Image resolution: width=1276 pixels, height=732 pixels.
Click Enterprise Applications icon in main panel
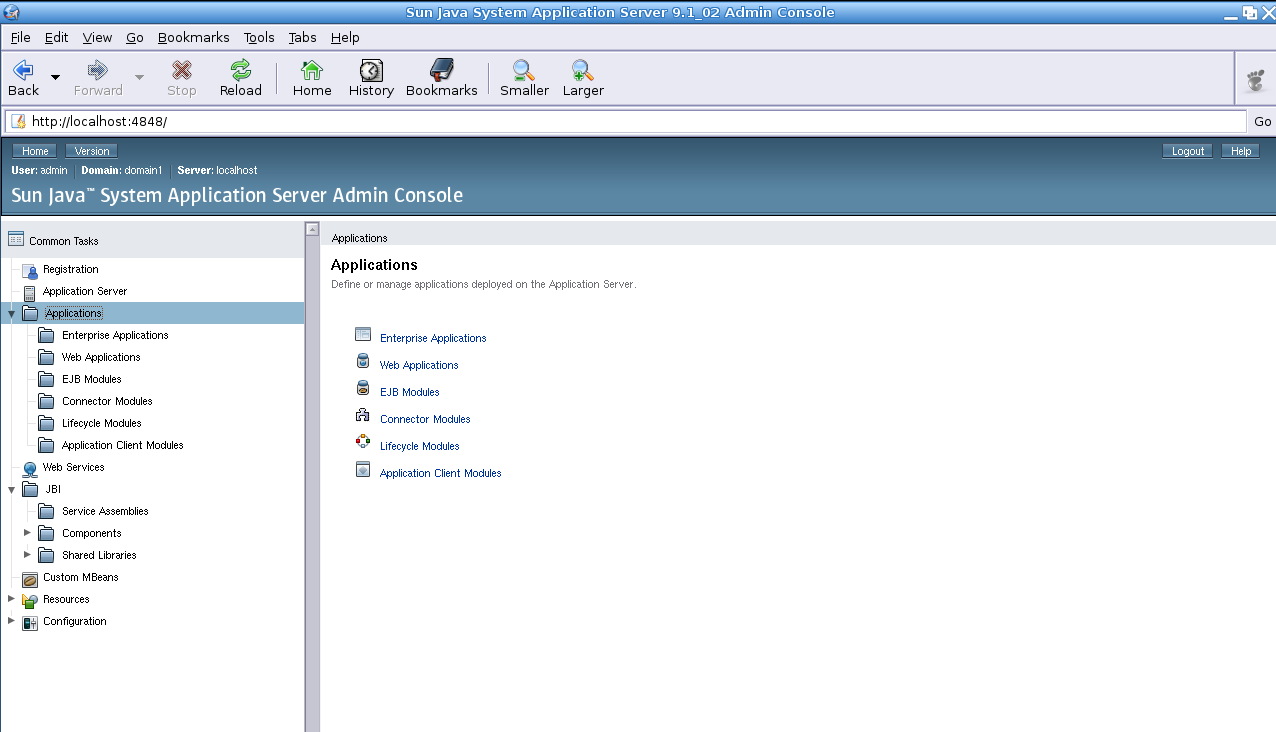[x=363, y=334]
